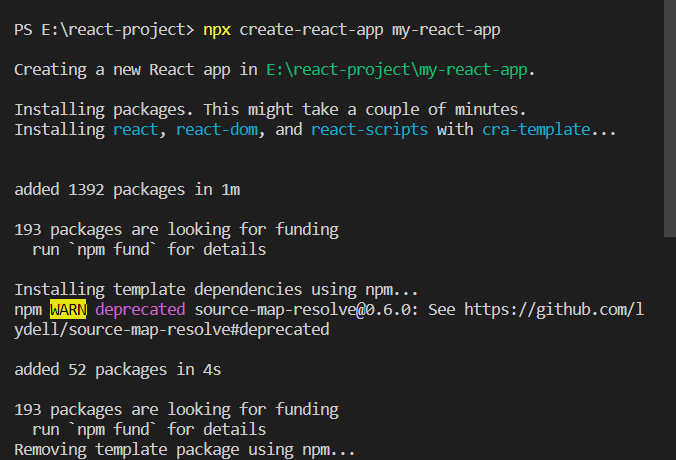Click the blue react-dom package name
Screen dimensions: 676x460
point(217,129)
